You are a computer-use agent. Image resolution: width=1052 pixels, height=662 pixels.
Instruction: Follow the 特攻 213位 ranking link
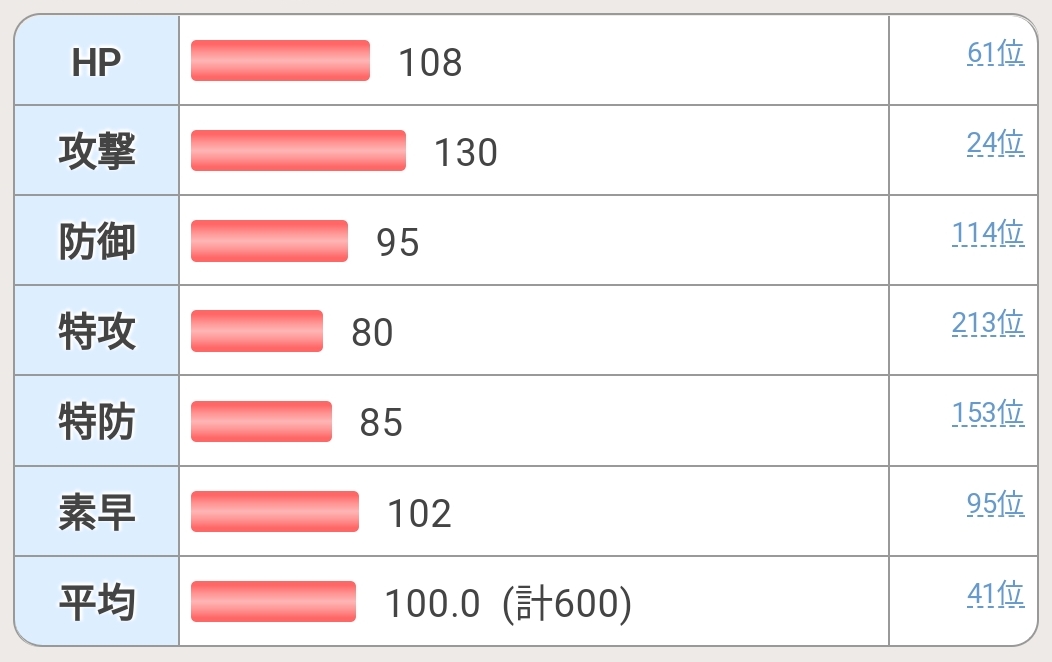(988, 323)
